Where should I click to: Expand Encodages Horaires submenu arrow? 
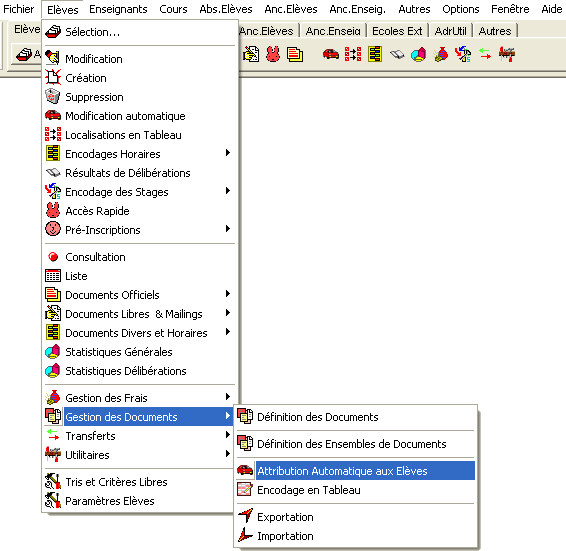click(227, 153)
